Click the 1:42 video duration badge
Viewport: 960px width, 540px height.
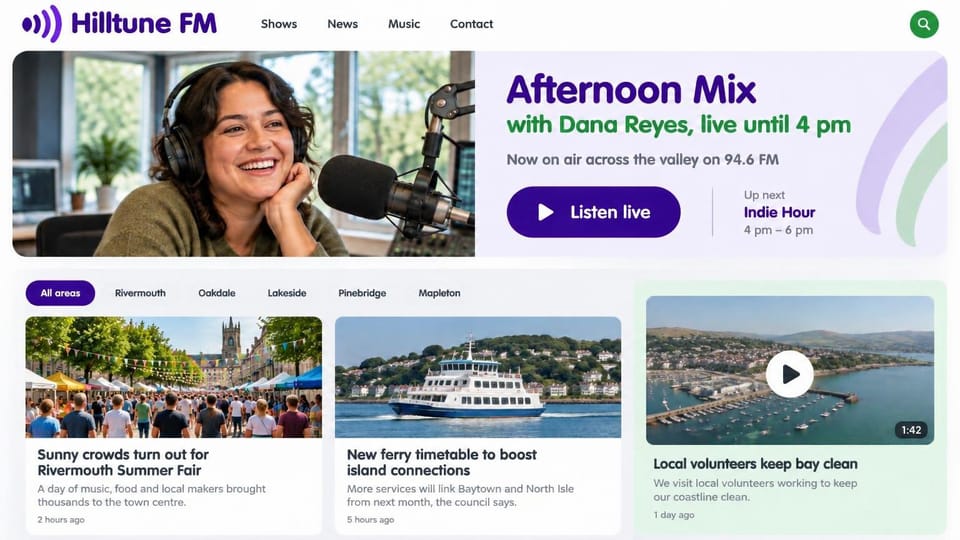[x=911, y=430]
